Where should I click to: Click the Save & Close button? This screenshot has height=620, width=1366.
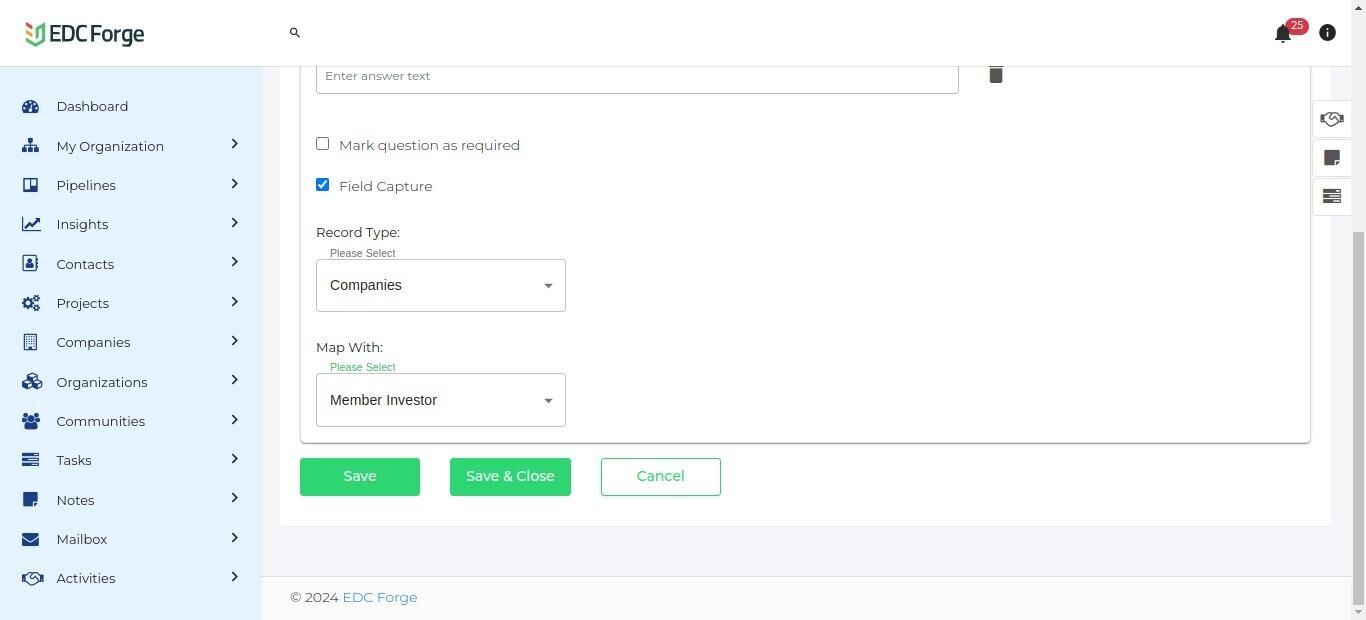click(x=510, y=477)
